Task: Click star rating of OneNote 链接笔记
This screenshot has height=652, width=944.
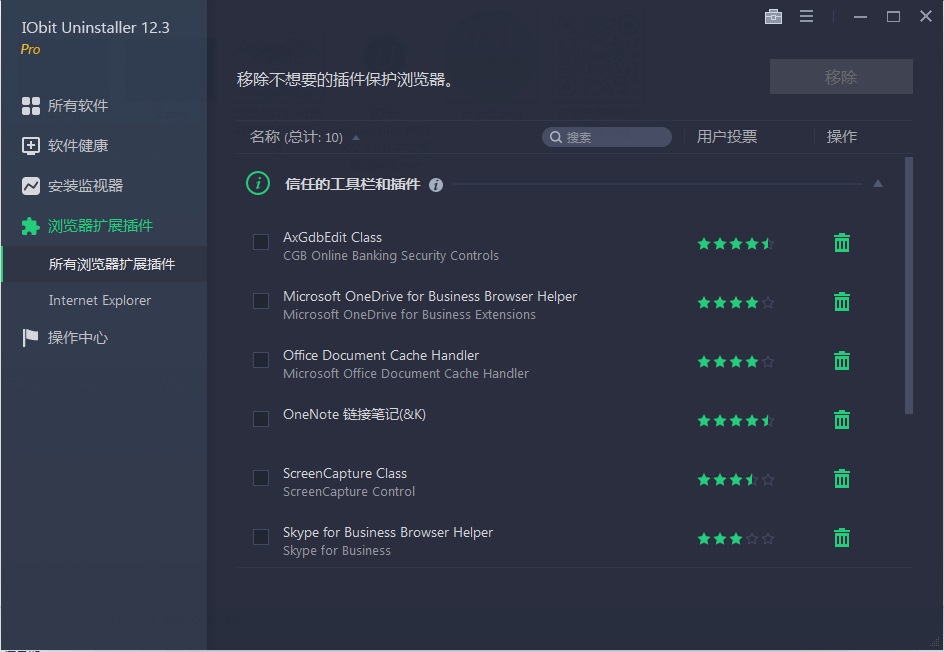Action: pyautogui.click(x=735, y=421)
